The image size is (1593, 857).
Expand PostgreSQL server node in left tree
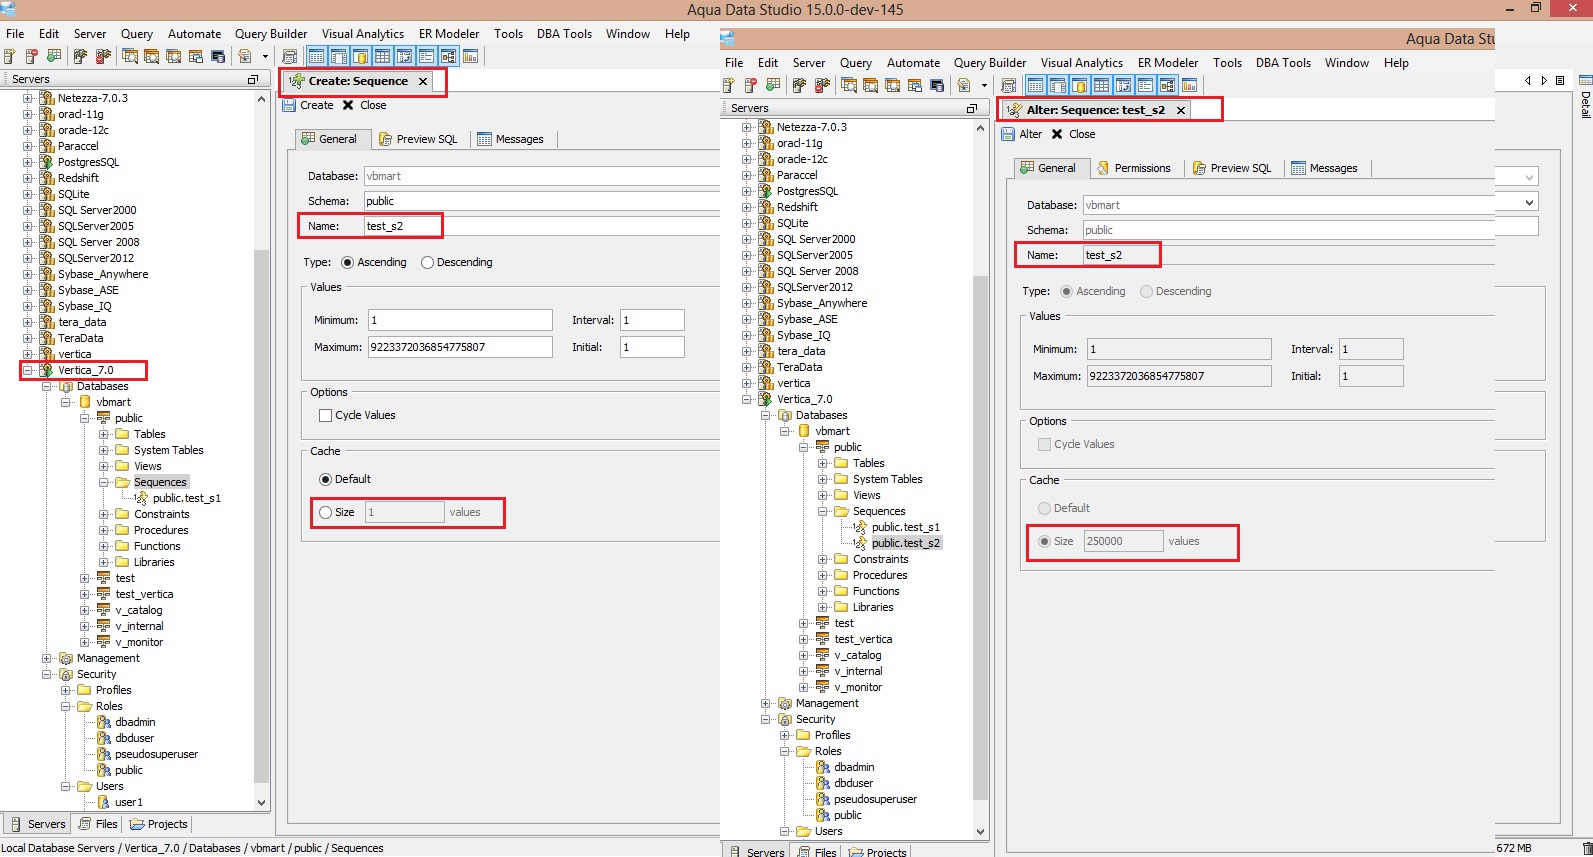tap(28, 162)
